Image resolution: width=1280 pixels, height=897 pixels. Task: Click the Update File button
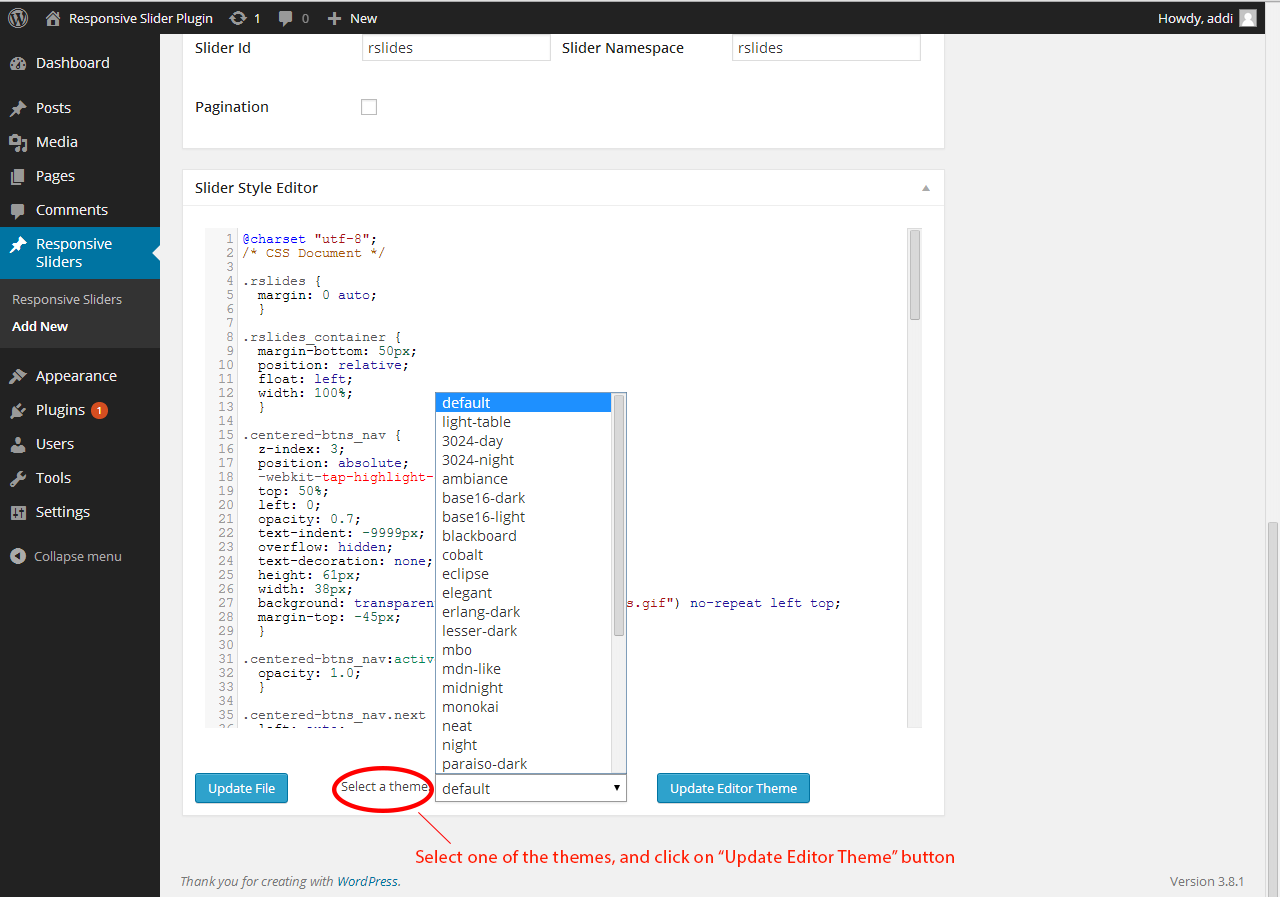click(242, 788)
